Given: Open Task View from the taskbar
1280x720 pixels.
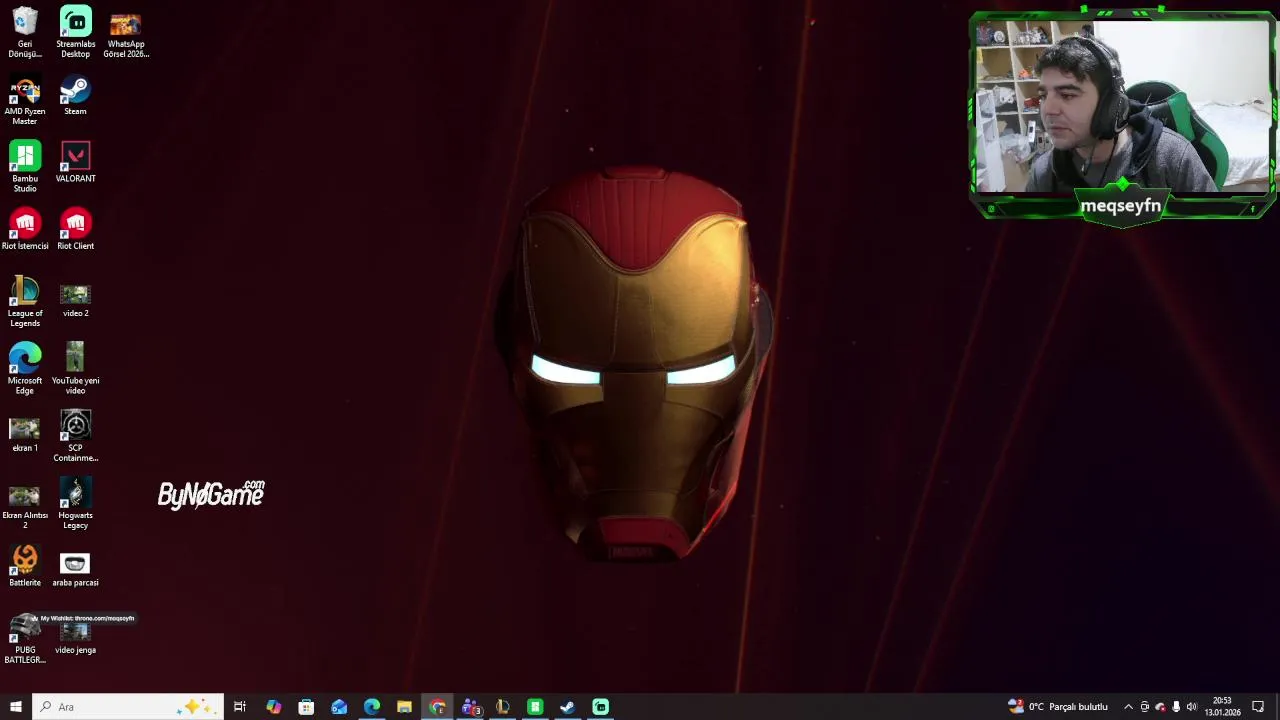Looking at the screenshot, I should (x=240, y=707).
